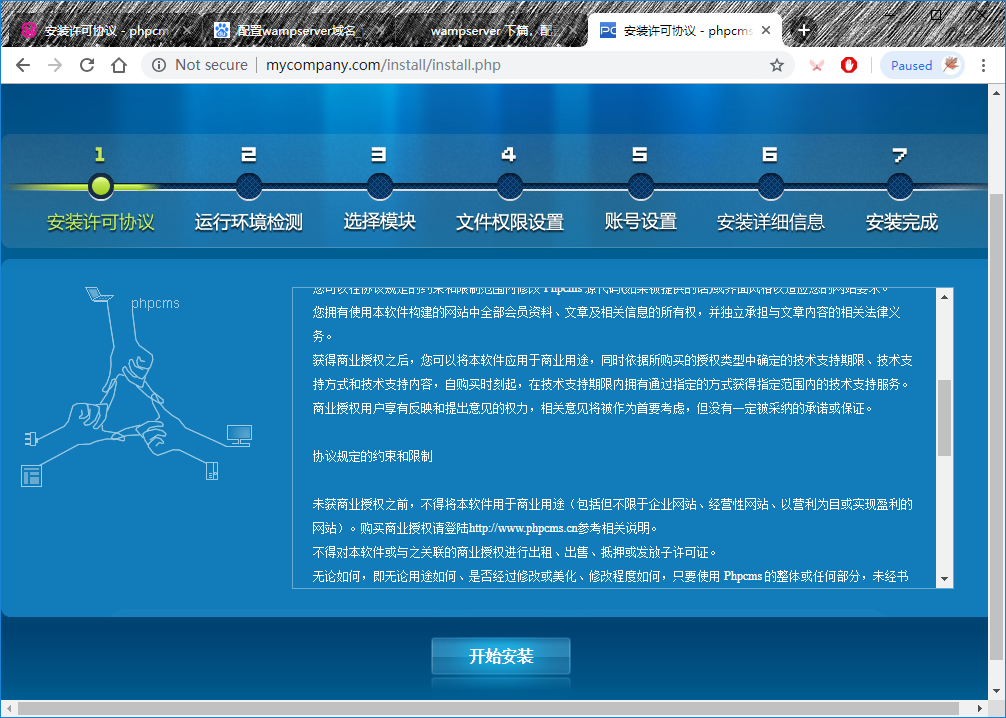Open http://www.phpcms.cn link in license text
This screenshot has height=718, width=1006.
tap(523, 528)
